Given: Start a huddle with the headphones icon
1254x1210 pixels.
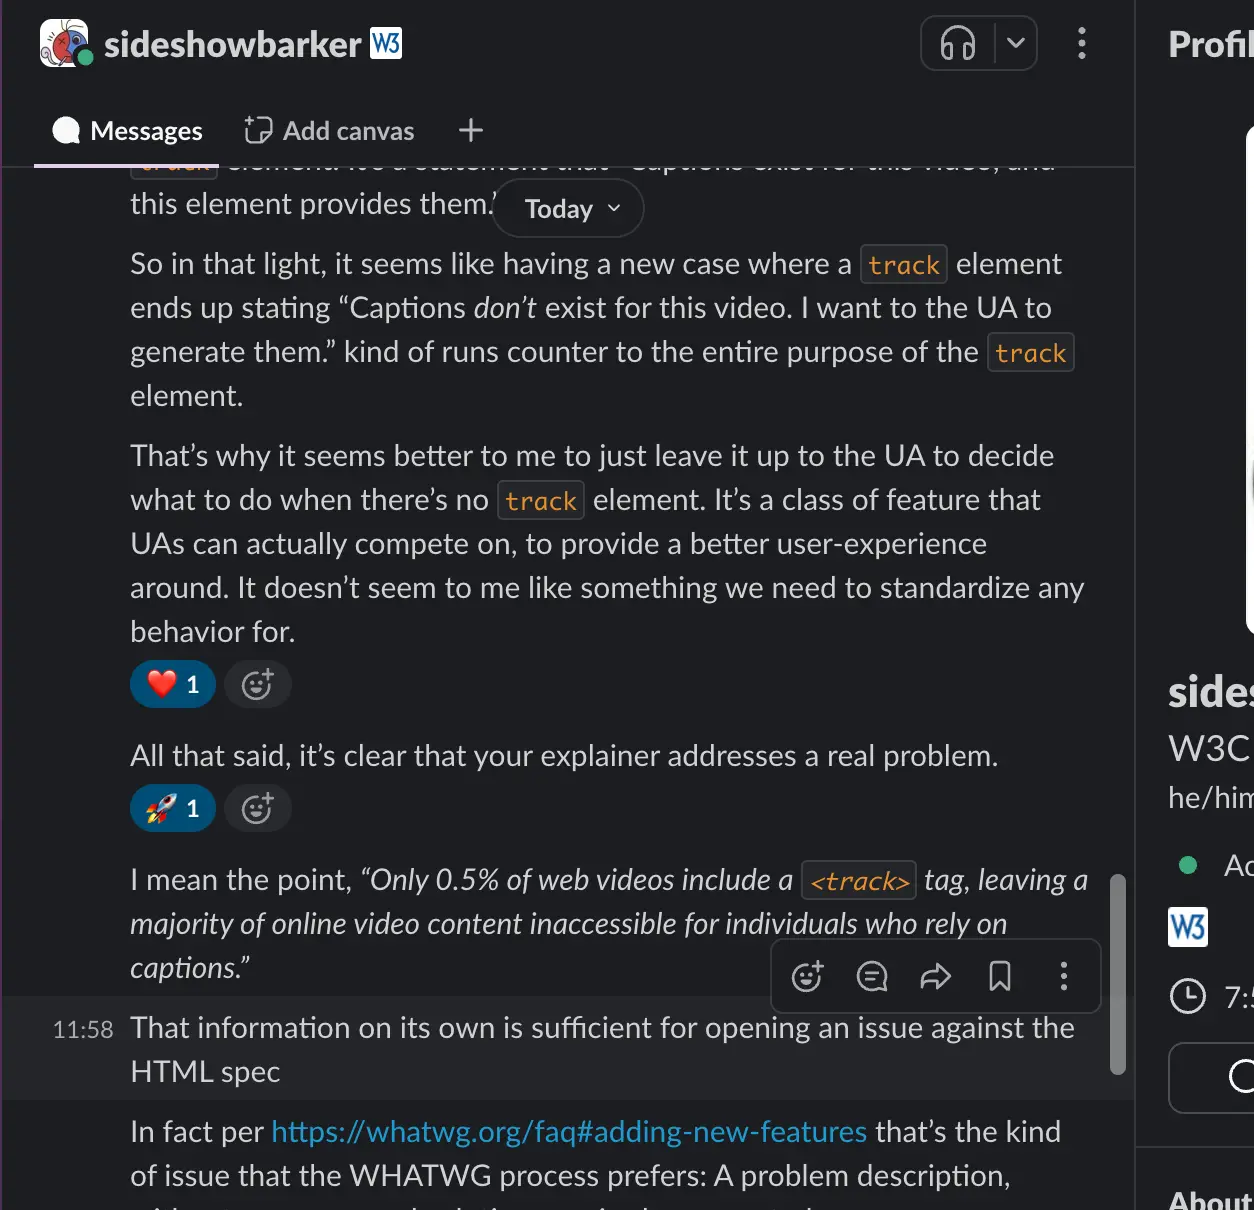Looking at the screenshot, I should pos(957,44).
